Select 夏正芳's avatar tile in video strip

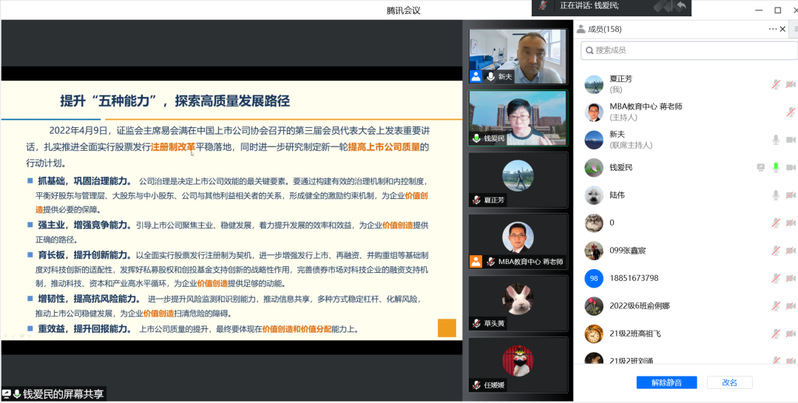tap(518, 180)
